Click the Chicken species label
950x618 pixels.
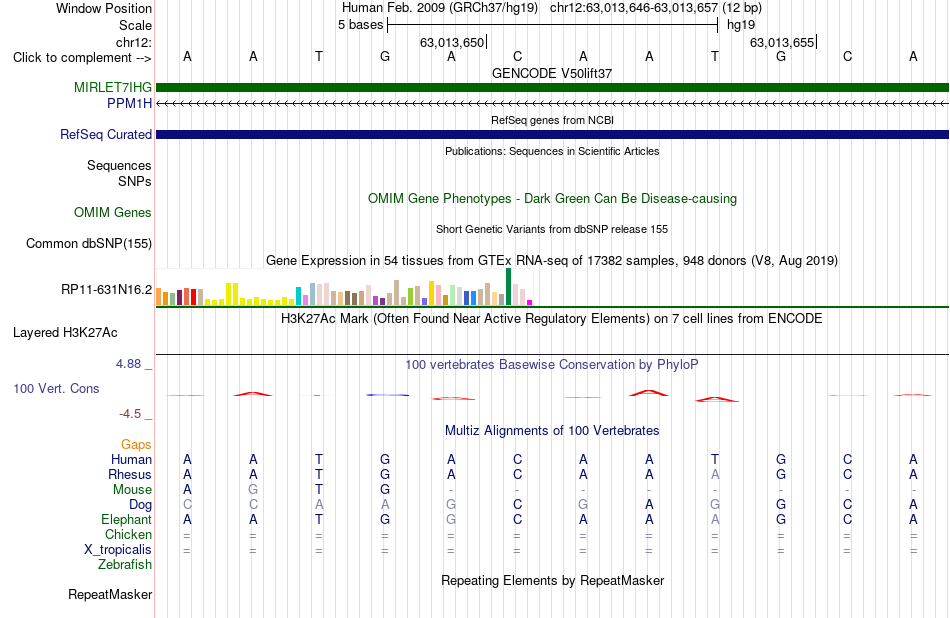coord(128,535)
